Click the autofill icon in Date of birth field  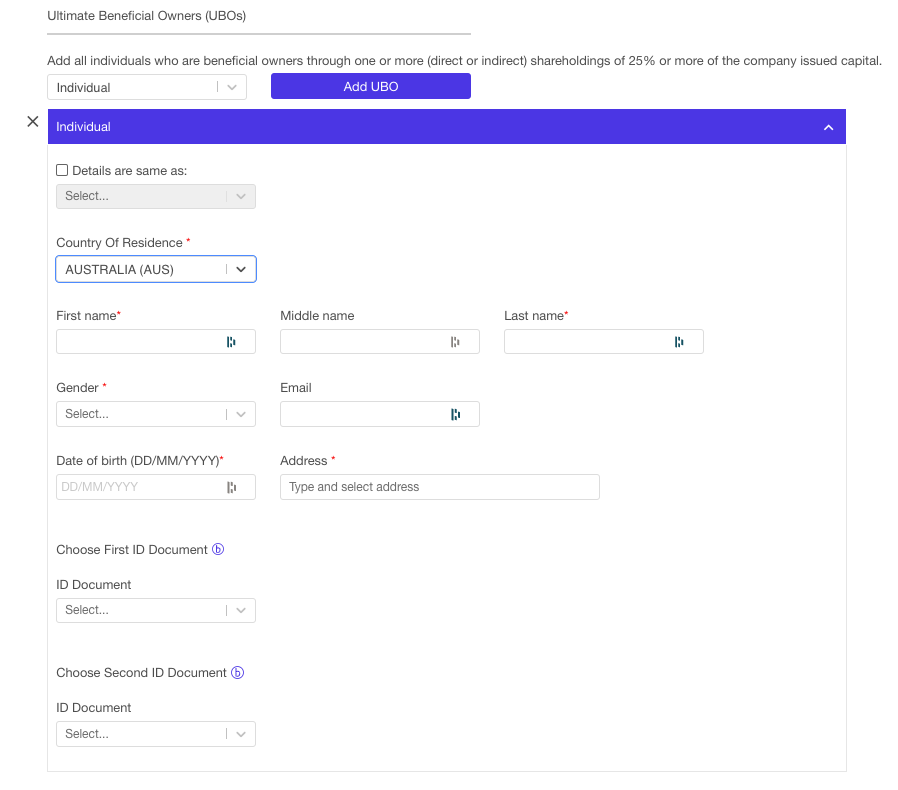[x=231, y=487]
